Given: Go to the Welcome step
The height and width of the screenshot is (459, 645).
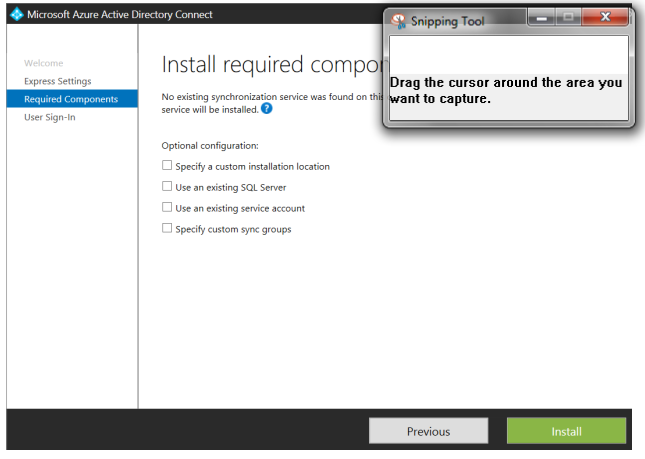Looking at the screenshot, I should (44, 63).
